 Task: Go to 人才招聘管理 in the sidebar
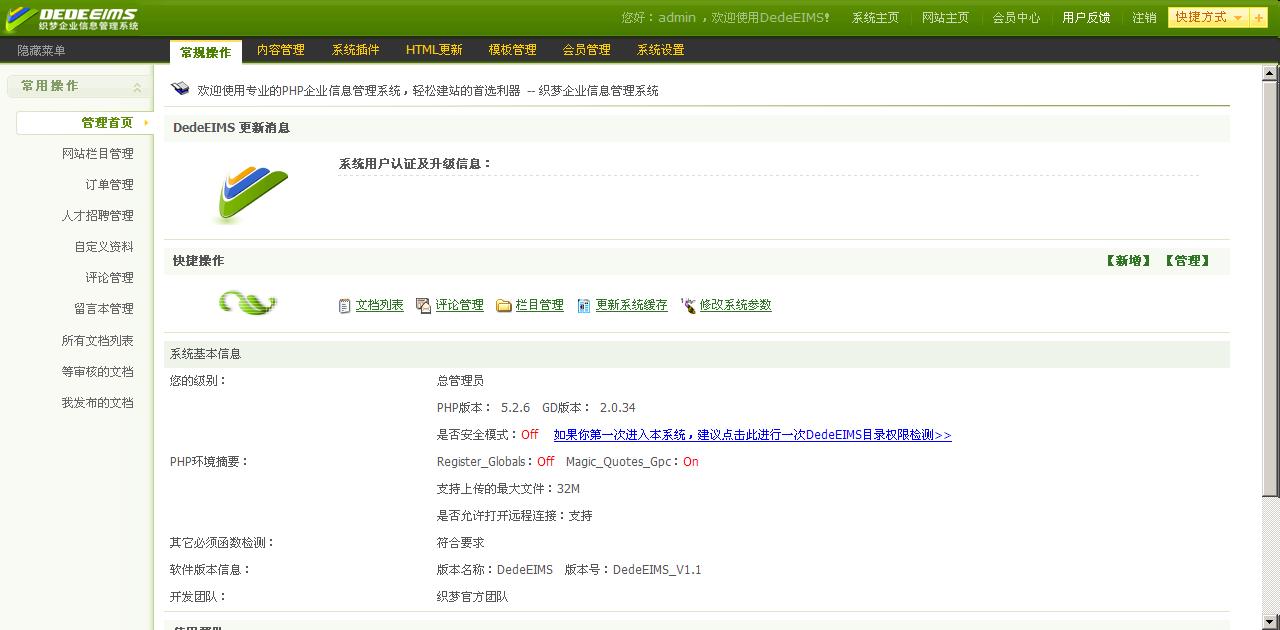click(97, 216)
